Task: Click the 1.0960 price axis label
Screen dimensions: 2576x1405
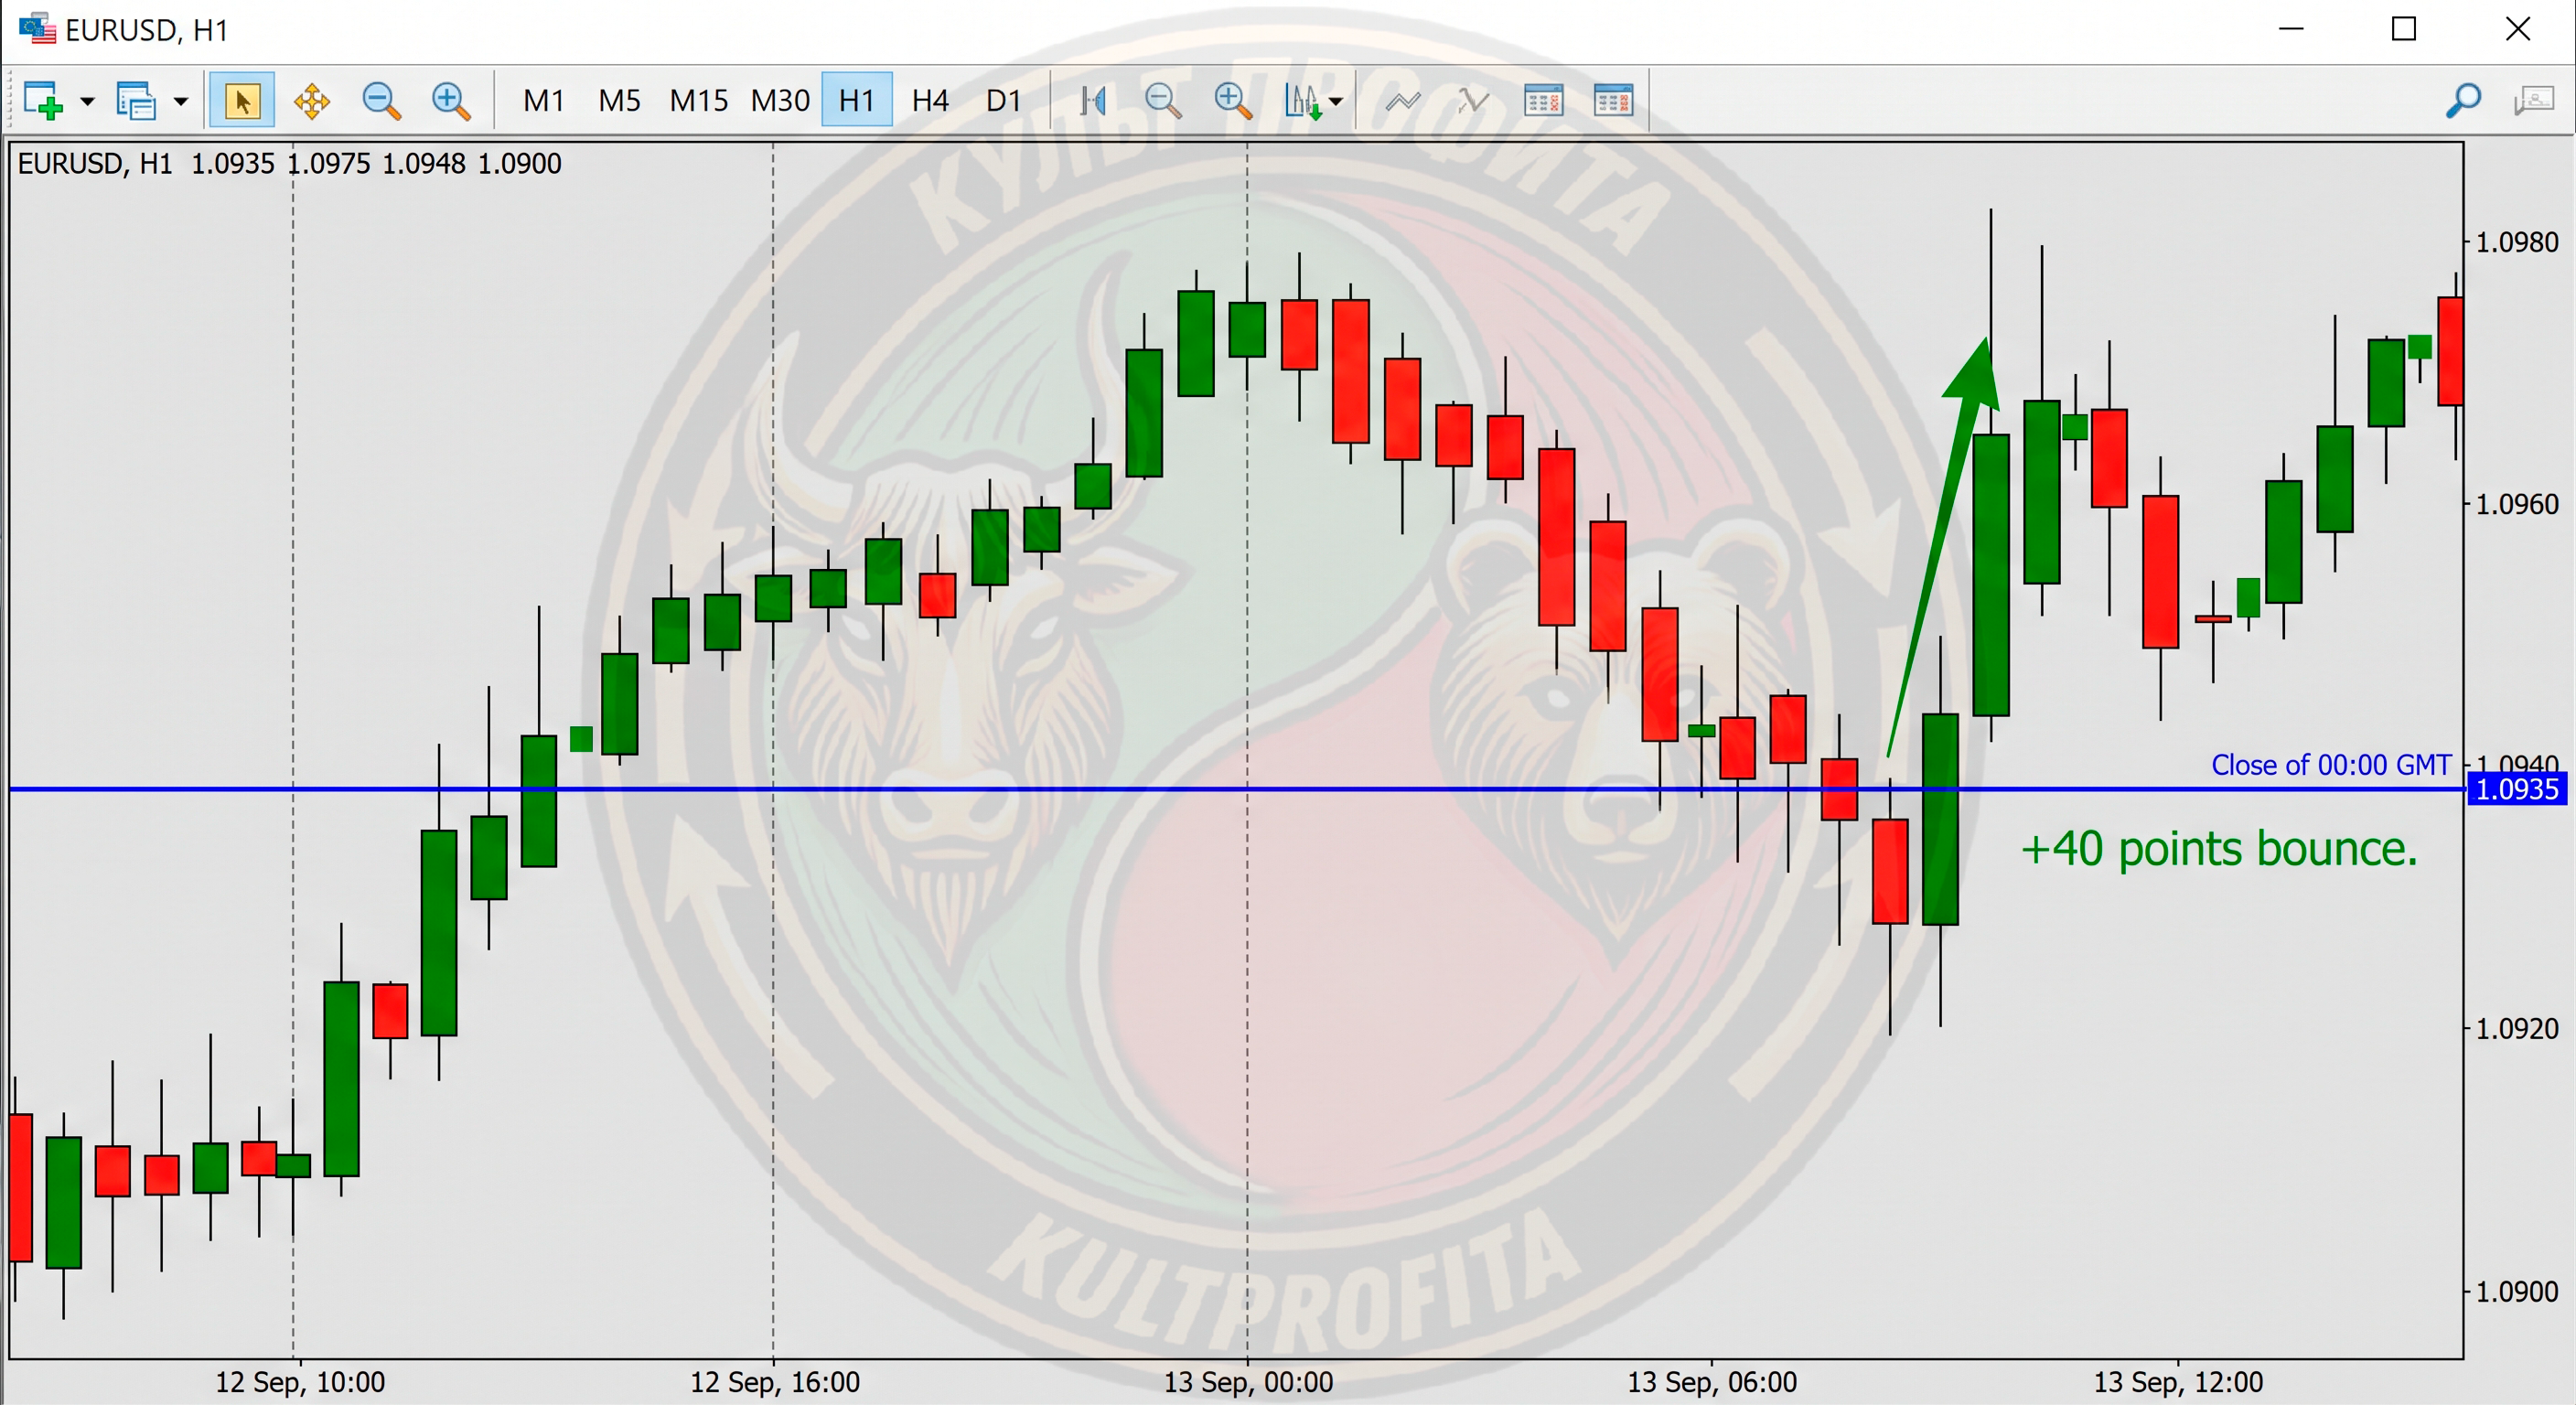Action: (2517, 504)
